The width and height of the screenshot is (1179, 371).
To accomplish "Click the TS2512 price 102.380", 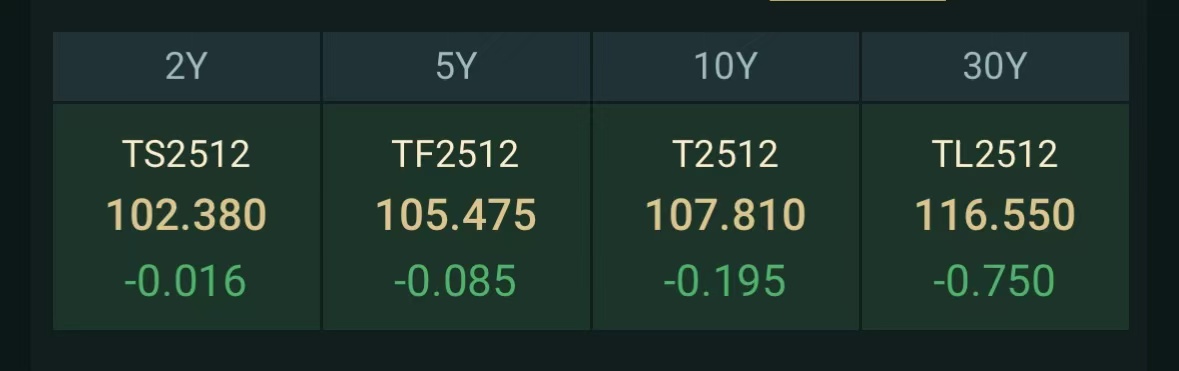I will [x=186, y=215].
